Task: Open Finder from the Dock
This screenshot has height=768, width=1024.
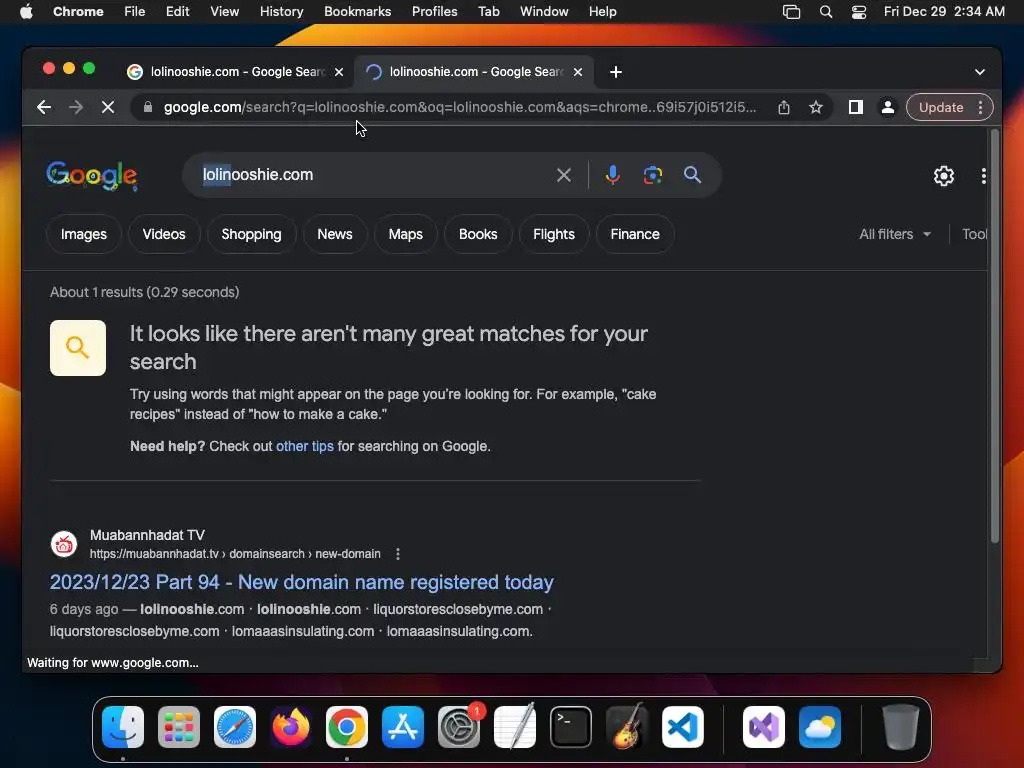Action: pyautogui.click(x=123, y=727)
